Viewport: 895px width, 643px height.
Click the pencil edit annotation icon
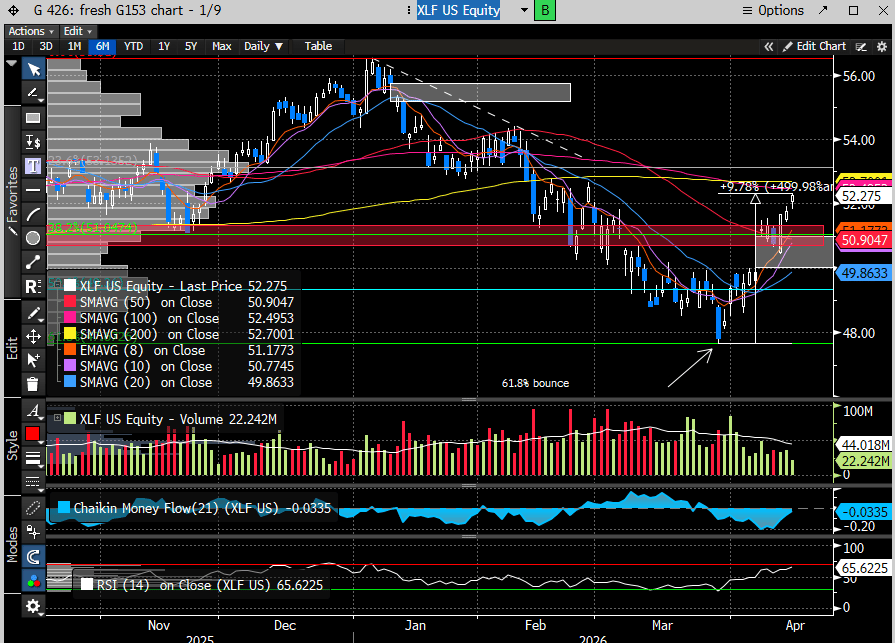pyautogui.click(x=34, y=313)
